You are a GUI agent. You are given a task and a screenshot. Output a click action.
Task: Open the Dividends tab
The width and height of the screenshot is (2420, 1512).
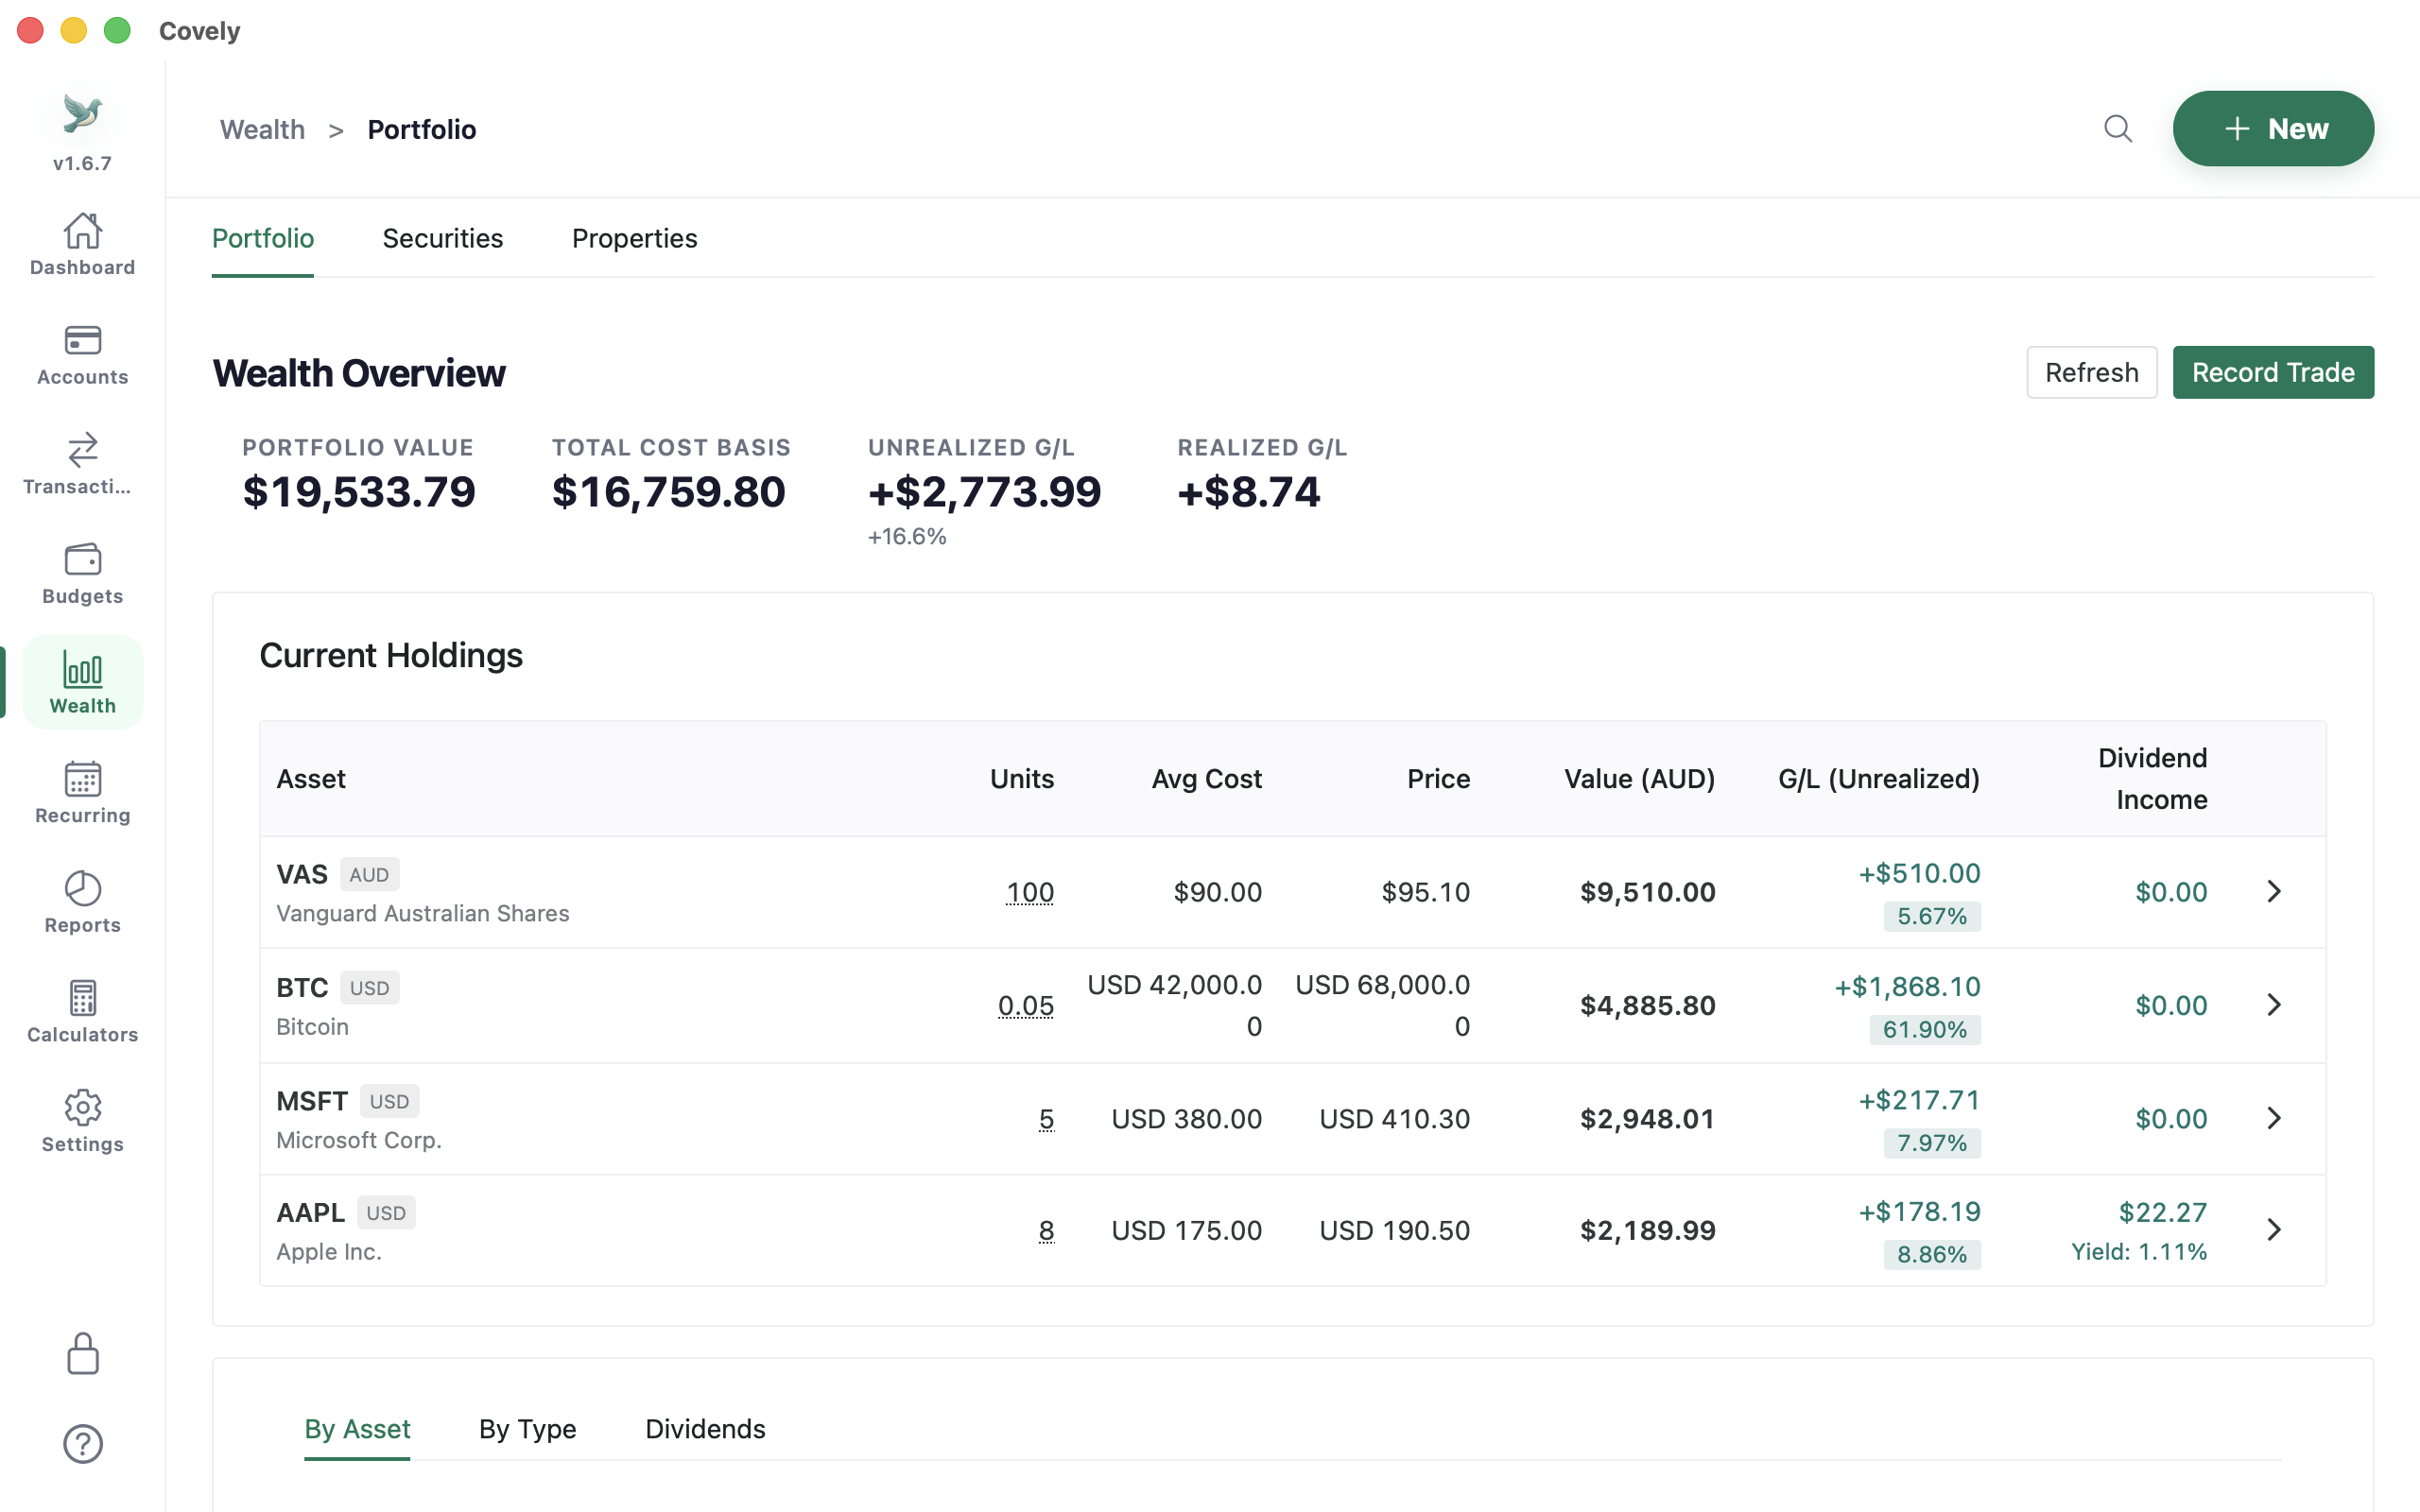pos(705,1429)
